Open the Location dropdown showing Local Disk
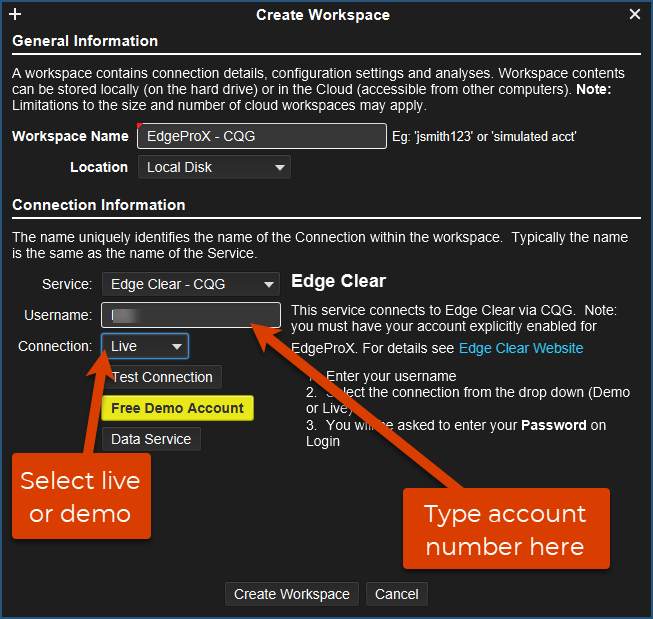 click(214, 167)
